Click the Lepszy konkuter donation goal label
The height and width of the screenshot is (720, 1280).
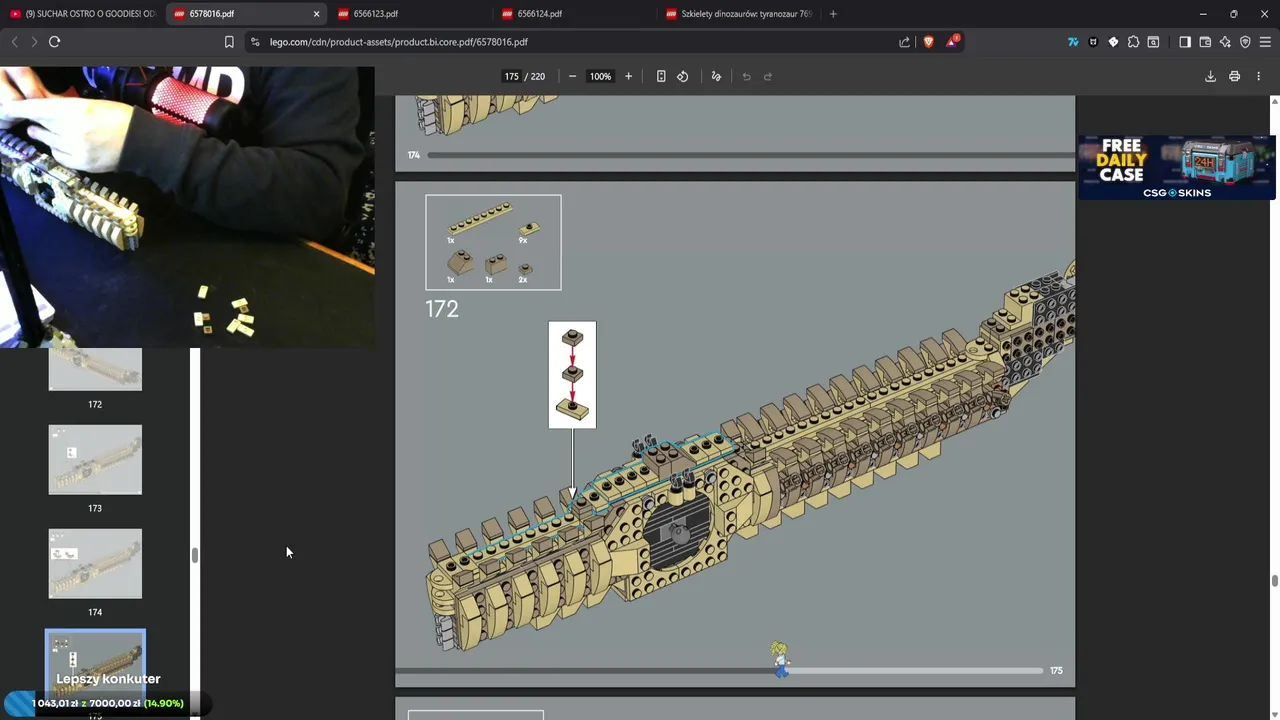point(108,679)
